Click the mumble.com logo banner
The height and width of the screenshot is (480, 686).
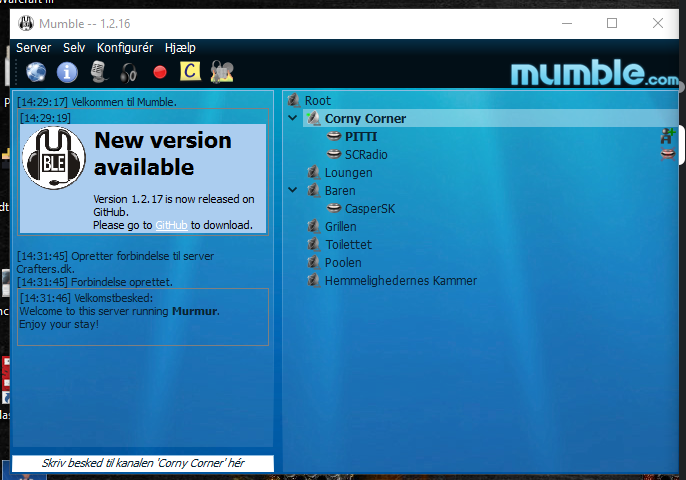click(x=594, y=73)
